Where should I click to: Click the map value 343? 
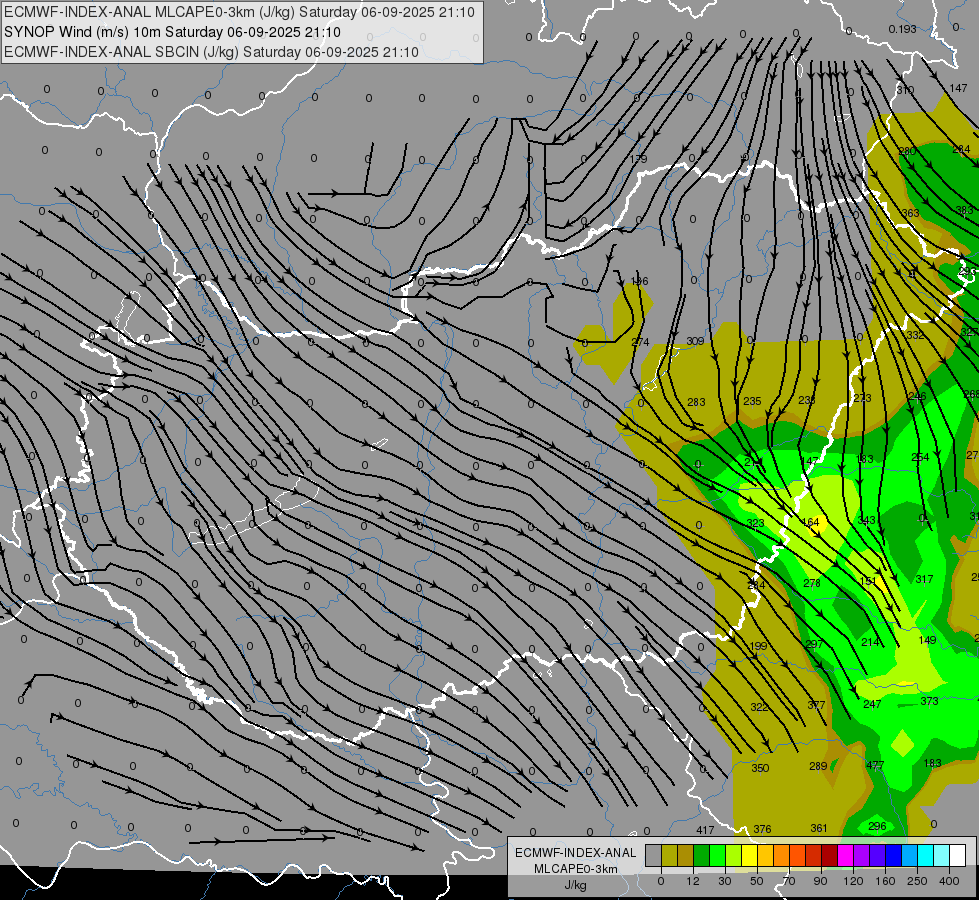point(867,520)
